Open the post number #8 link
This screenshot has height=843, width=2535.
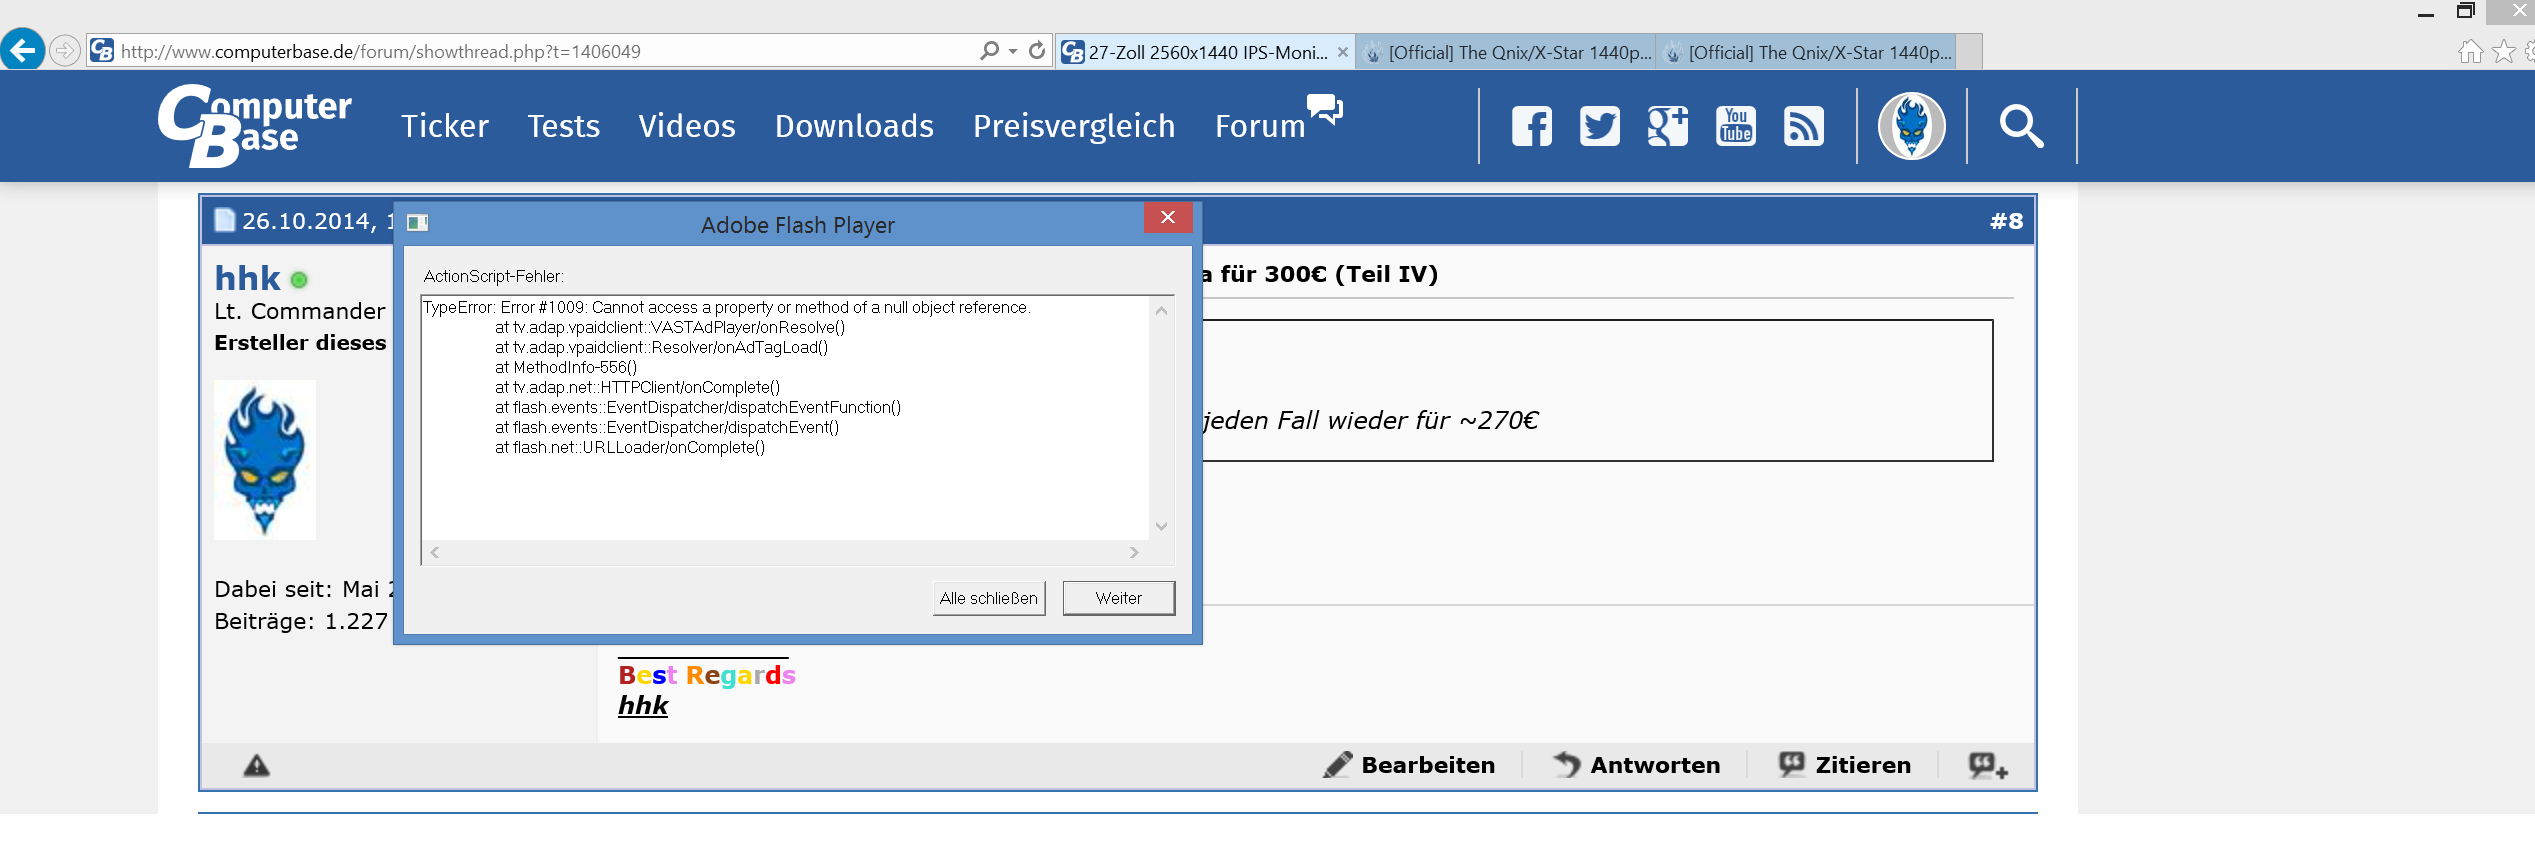click(x=2006, y=221)
